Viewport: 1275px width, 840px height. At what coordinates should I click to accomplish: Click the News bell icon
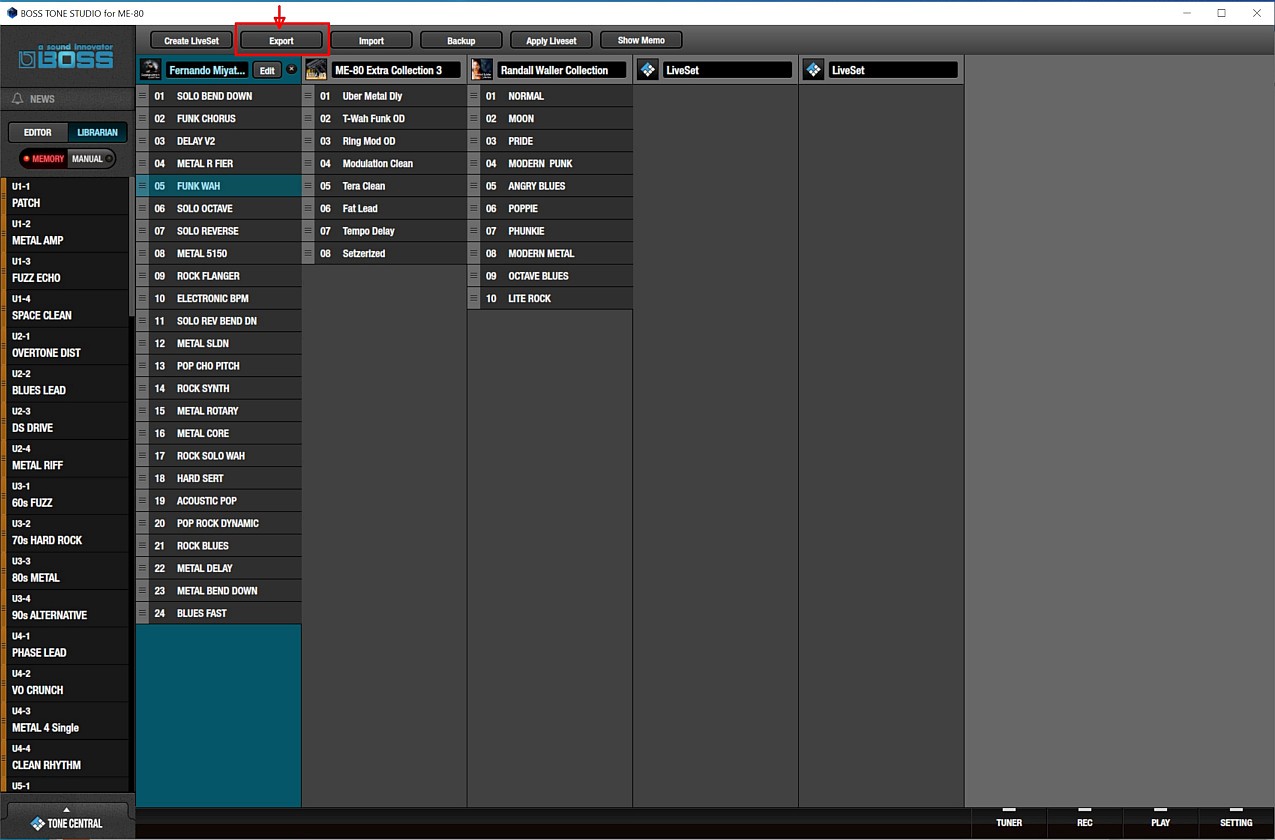[x=18, y=99]
